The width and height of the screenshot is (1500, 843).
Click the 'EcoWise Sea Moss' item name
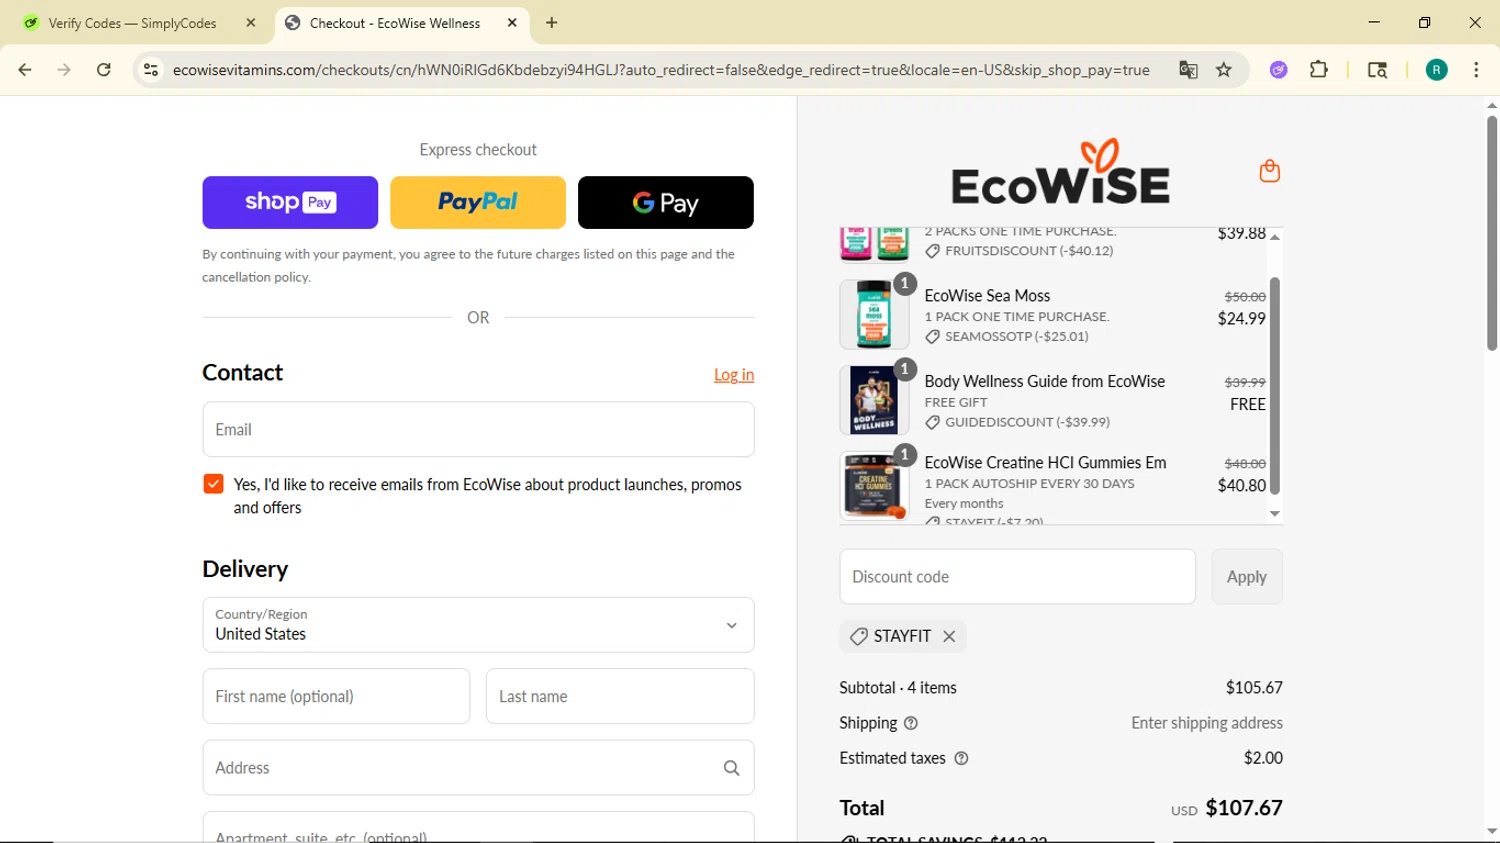tap(987, 296)
